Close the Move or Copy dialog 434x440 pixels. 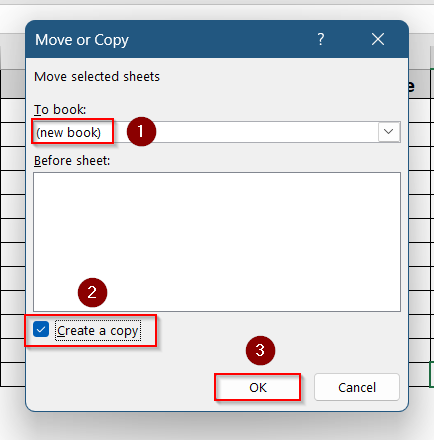378,39
